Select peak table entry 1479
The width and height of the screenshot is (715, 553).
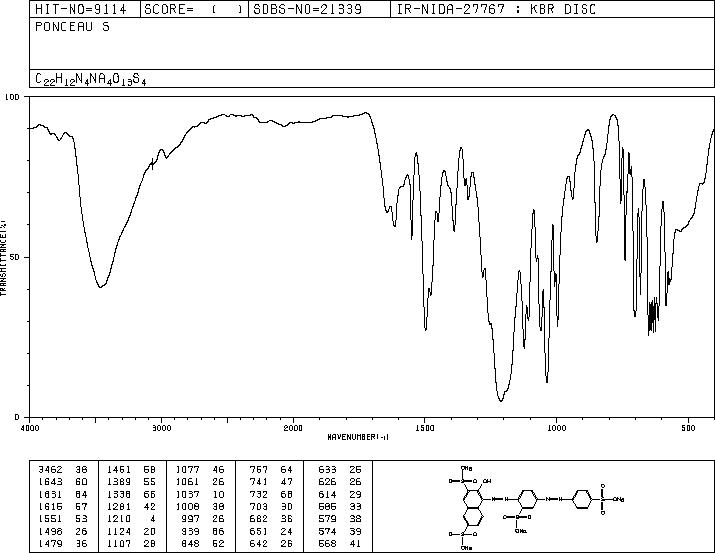pos(50,543)
